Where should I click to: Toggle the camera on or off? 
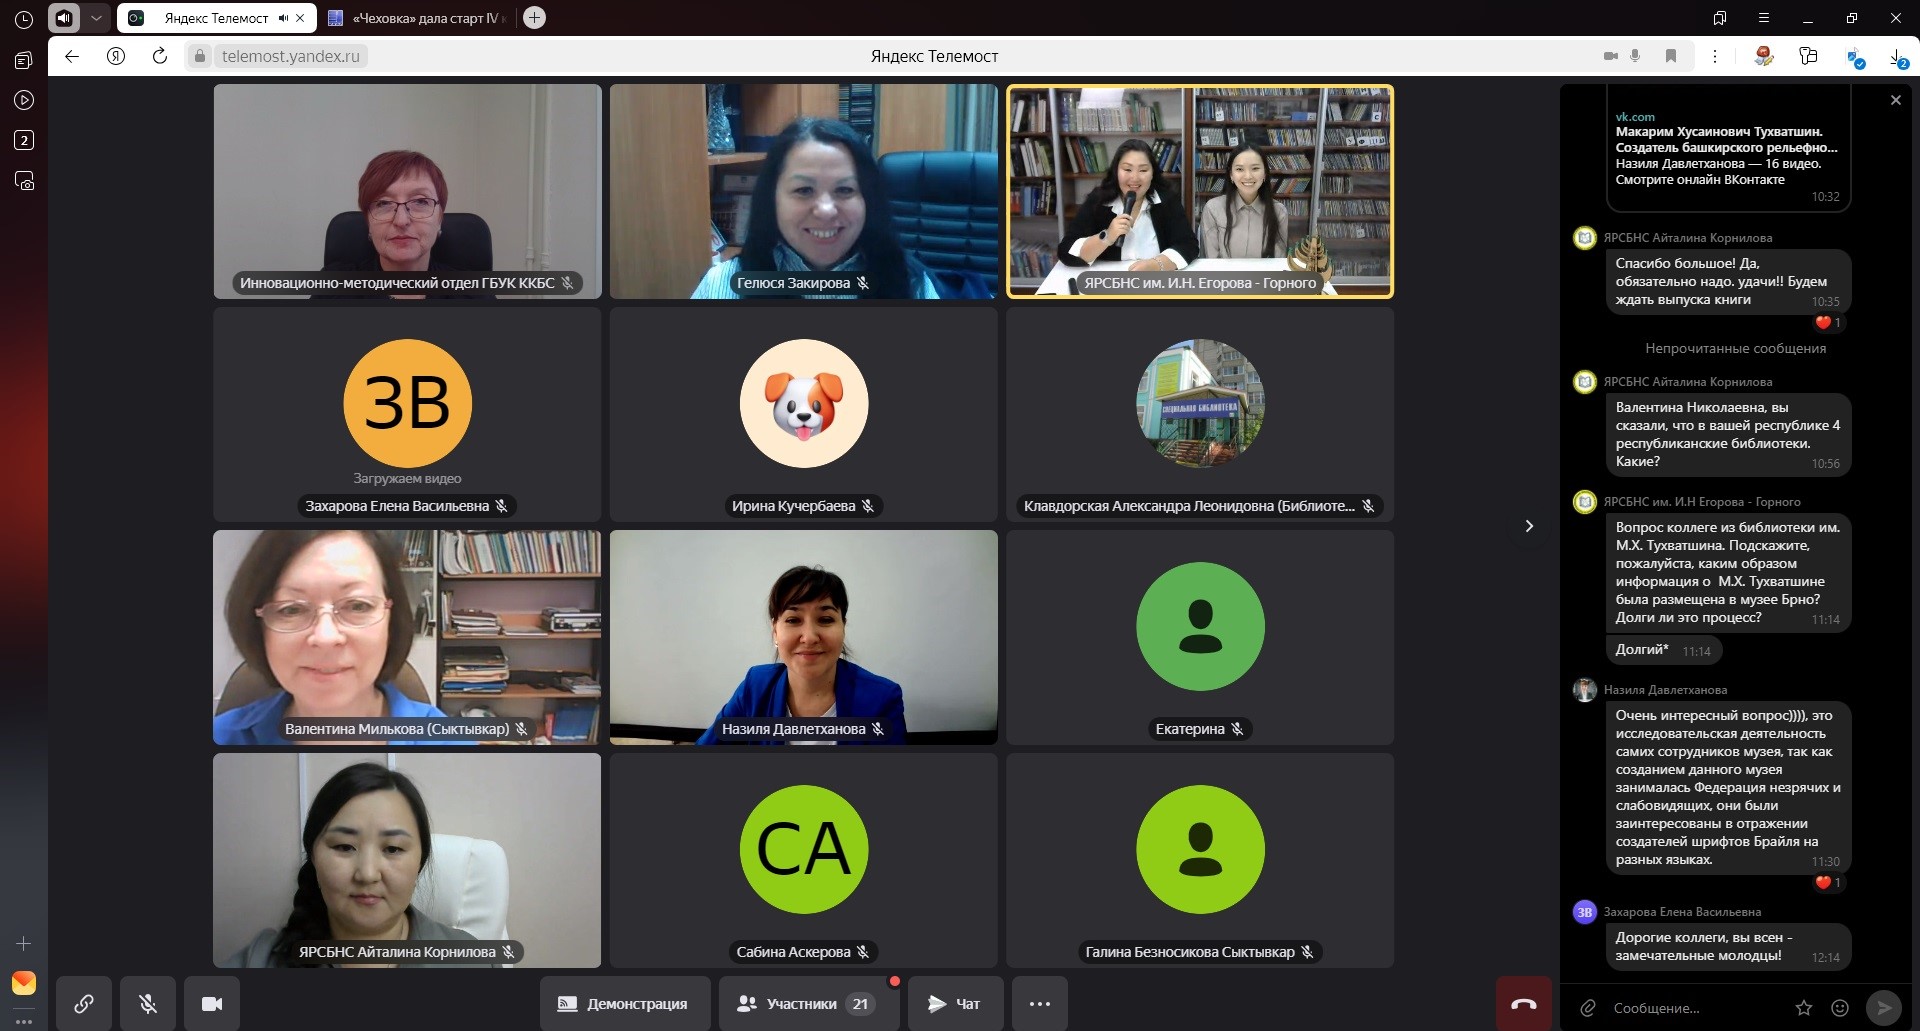click(212, 1003)
